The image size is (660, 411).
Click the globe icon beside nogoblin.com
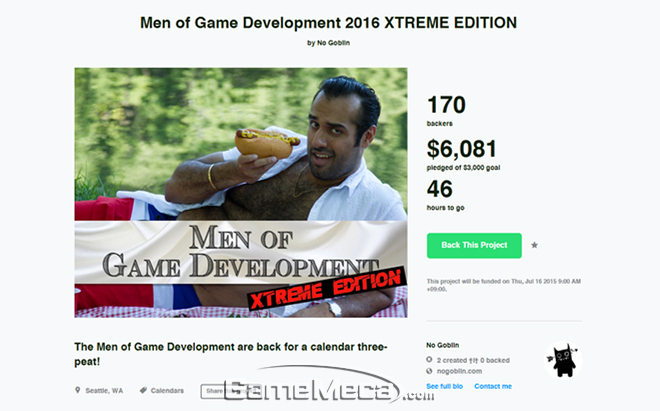(x=429, y=371)
